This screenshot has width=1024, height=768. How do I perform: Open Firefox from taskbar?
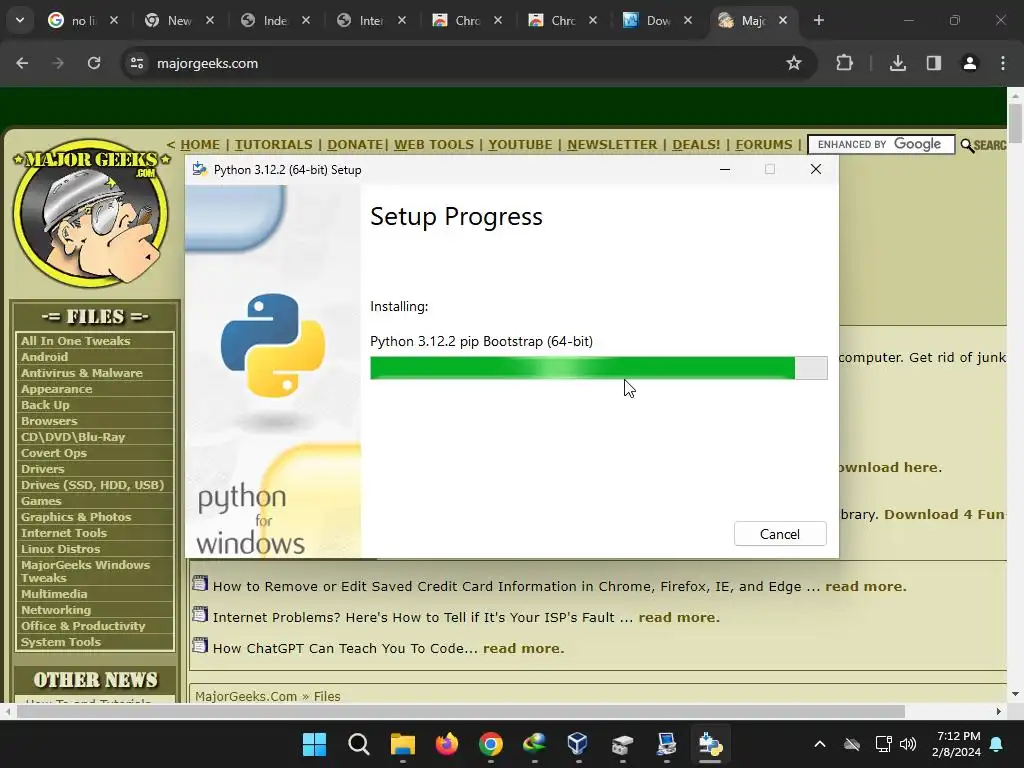coord(447,744)
